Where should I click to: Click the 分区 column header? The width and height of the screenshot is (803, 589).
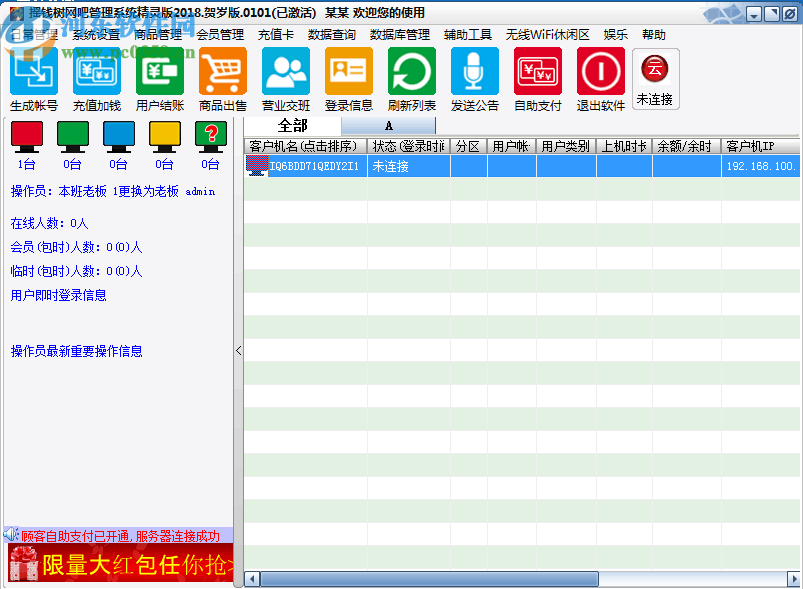point(469,146)
